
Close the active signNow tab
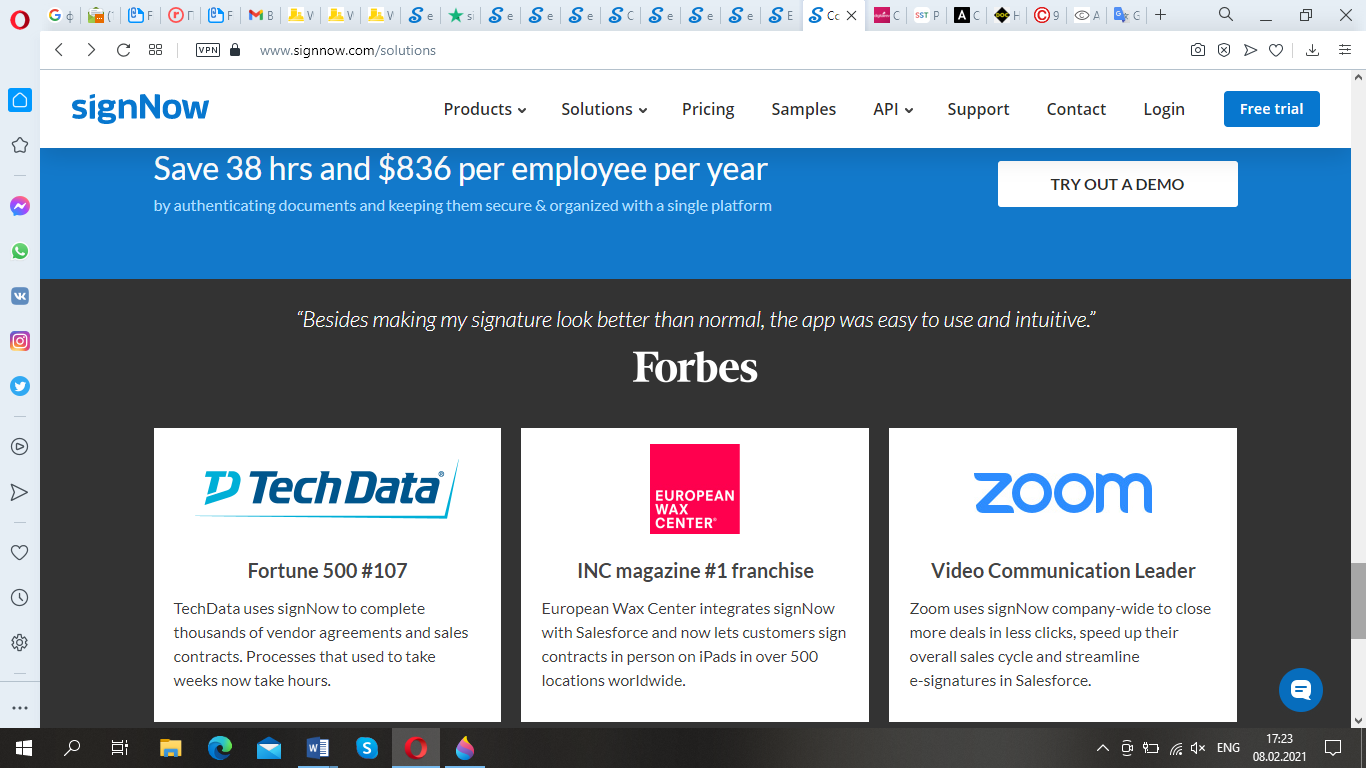[x=852, y=16]
